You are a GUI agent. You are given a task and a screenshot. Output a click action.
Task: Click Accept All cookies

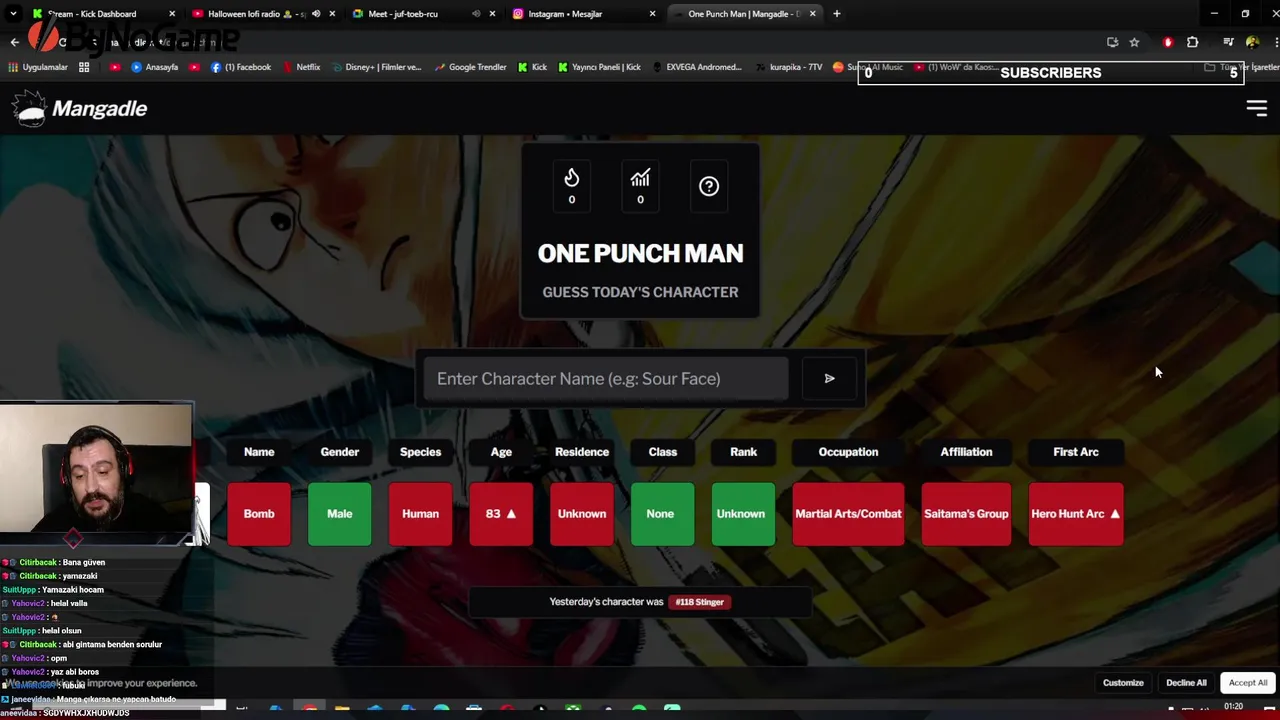pyautogui.click(x=1248, y=683)
